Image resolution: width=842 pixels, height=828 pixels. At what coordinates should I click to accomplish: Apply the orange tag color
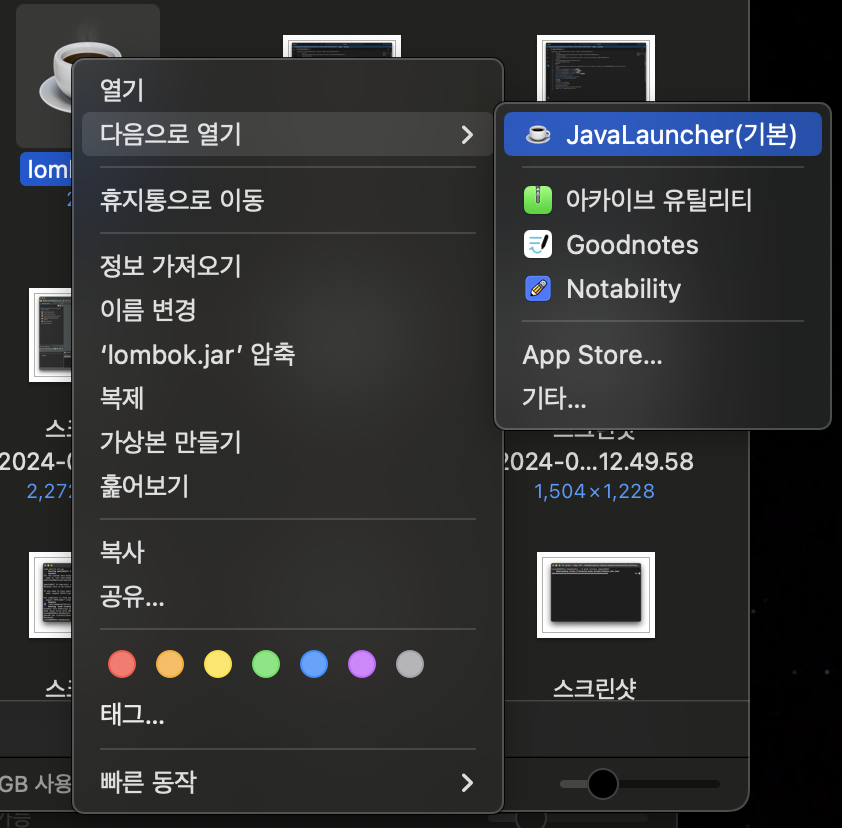170,664
